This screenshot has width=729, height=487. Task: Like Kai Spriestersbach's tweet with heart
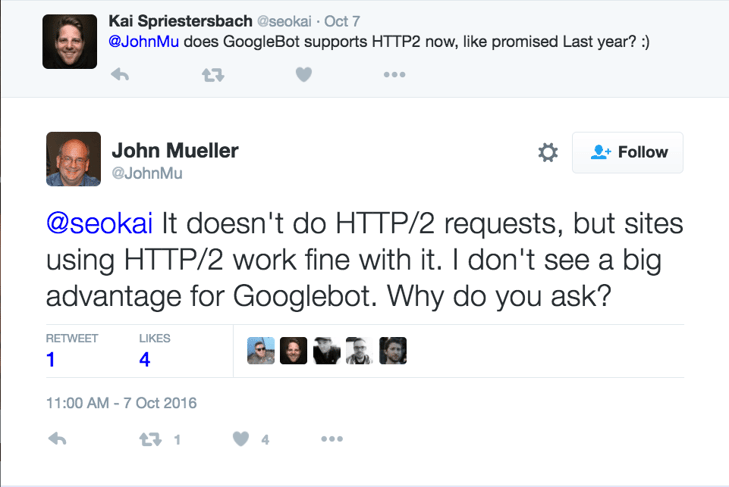pos(304,75)
